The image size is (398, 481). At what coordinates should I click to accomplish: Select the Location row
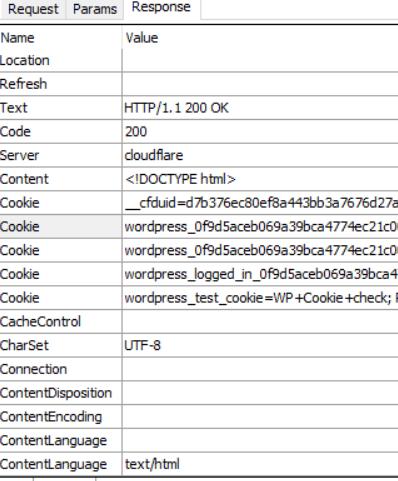[199, 61]
